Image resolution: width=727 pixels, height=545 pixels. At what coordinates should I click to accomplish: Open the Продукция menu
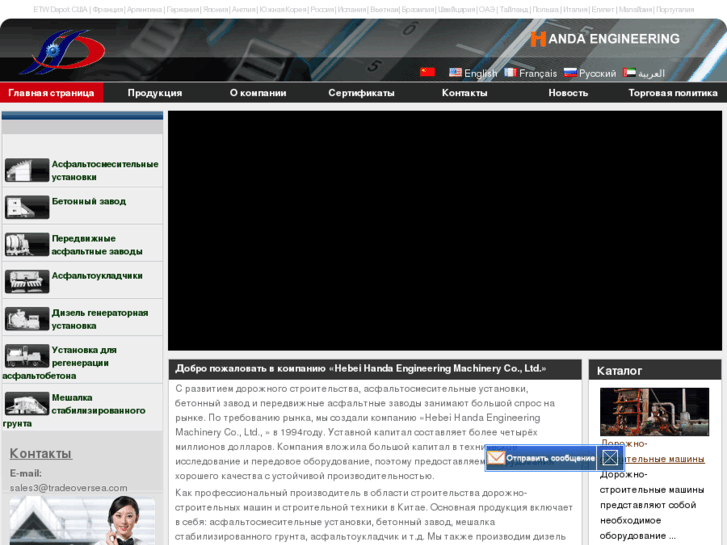click(155, 93)
